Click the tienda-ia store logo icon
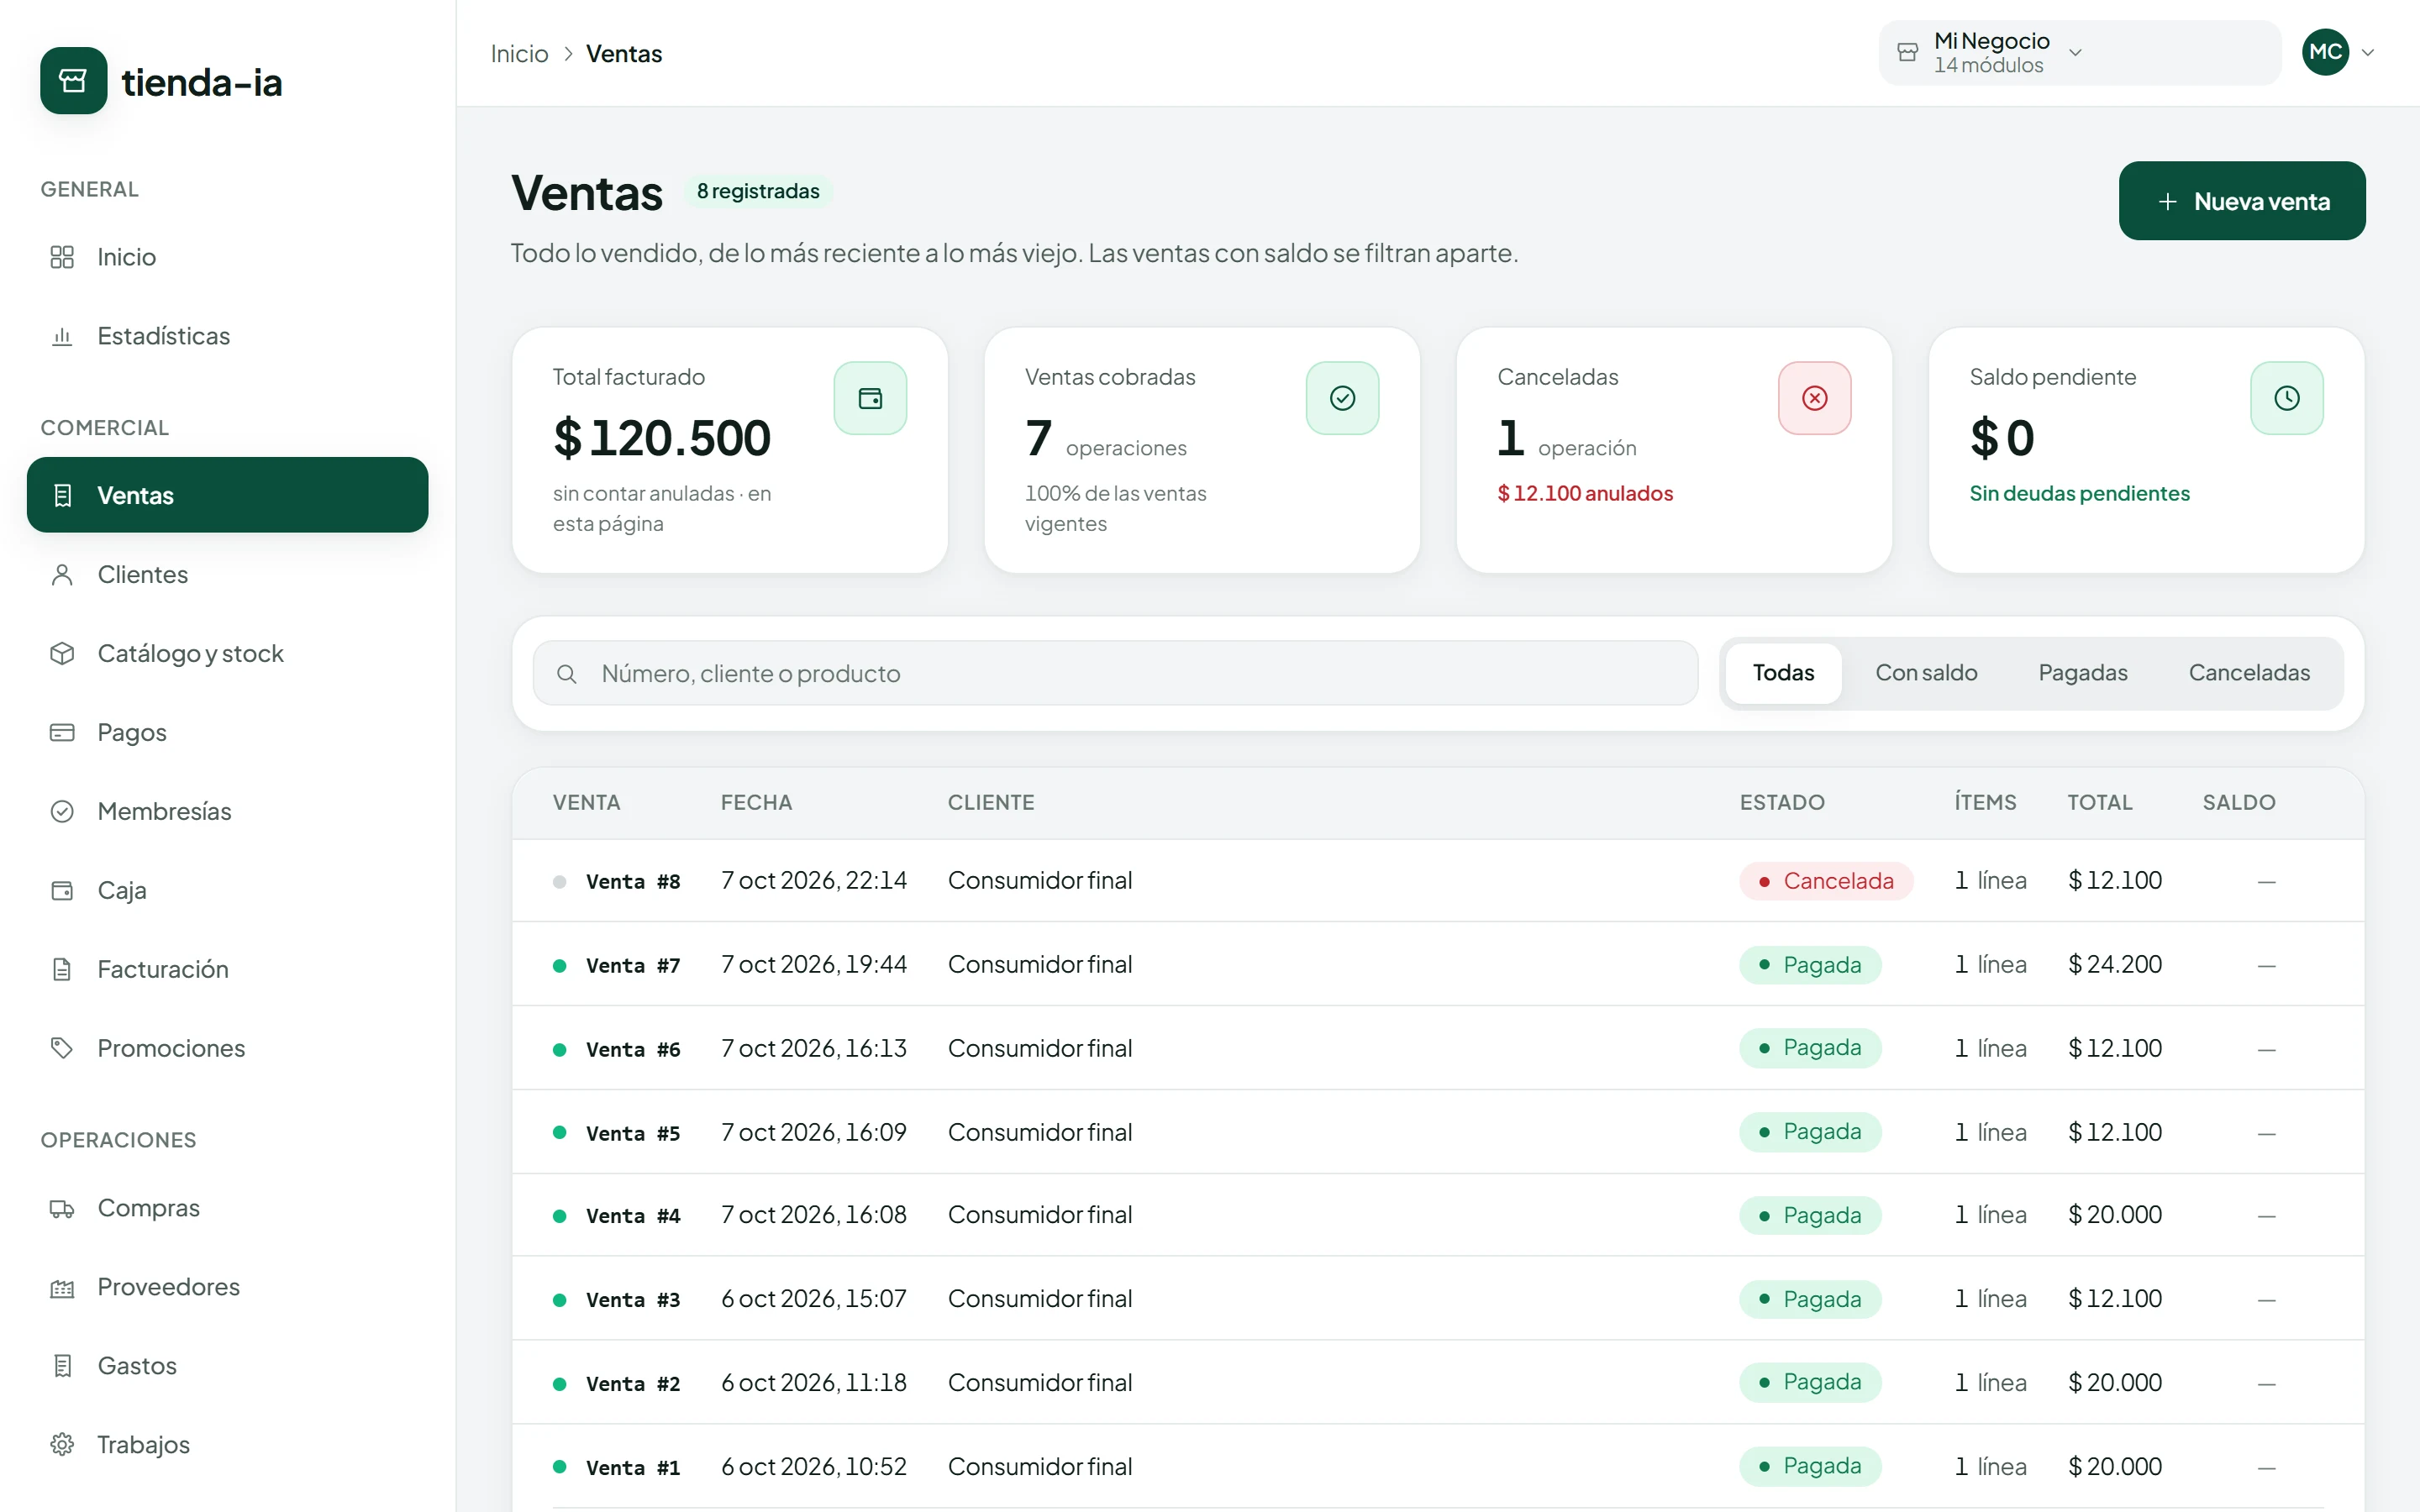Image resolution: width=2420 pixels, height=1512 pixels. (73, 81)
